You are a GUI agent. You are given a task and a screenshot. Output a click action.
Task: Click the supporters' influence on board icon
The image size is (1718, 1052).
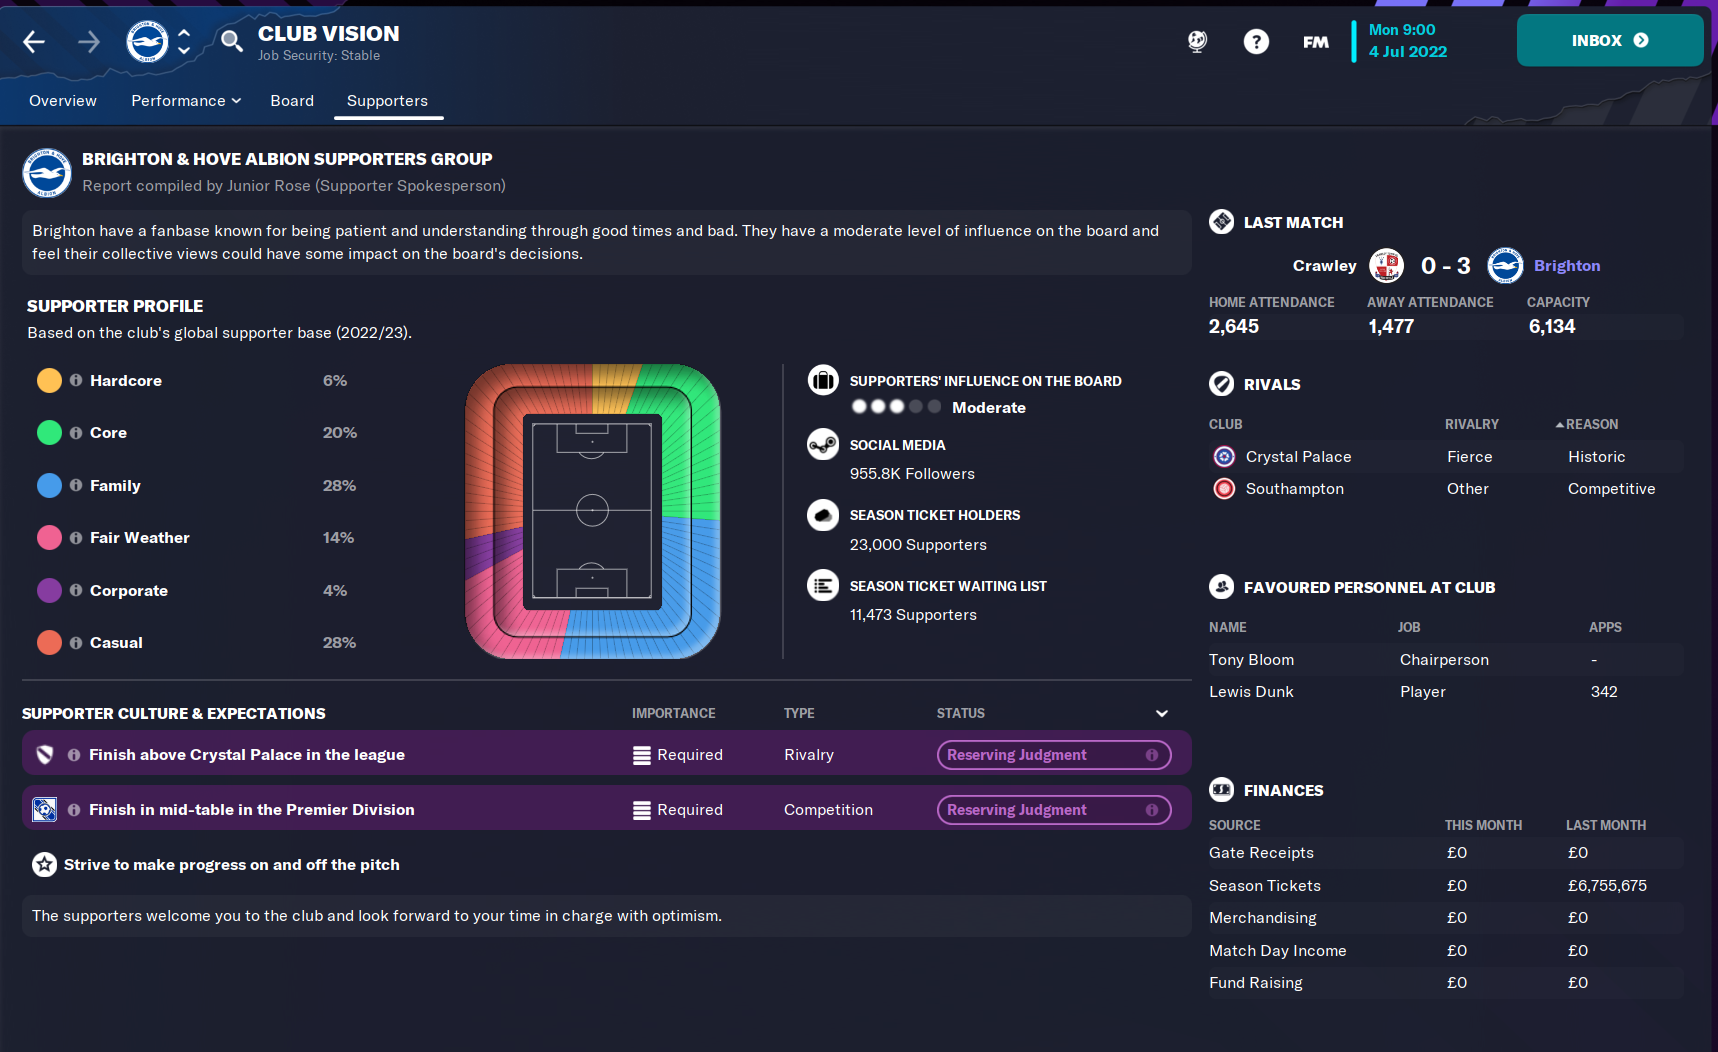823,380
